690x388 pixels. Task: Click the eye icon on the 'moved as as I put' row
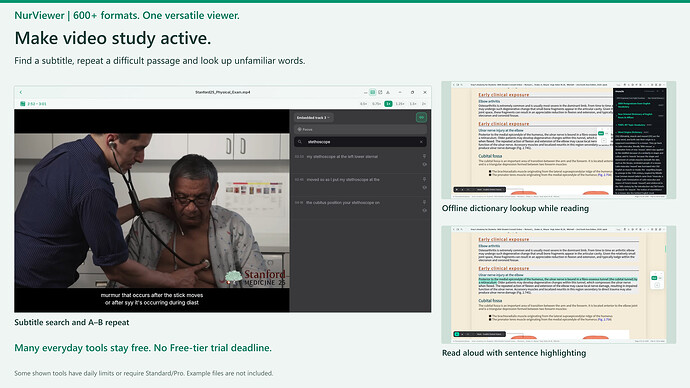point(424,187)
